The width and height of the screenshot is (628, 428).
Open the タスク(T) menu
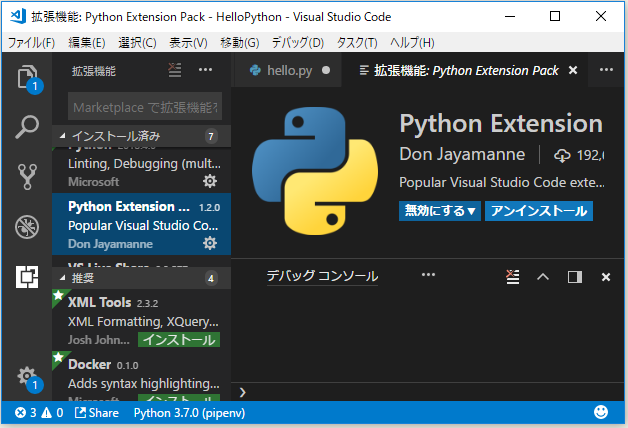point(357,42)
